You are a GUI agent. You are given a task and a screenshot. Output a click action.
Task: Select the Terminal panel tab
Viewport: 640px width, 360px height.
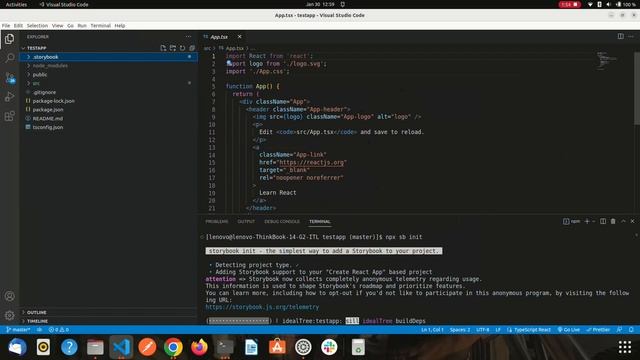point(320,222)
